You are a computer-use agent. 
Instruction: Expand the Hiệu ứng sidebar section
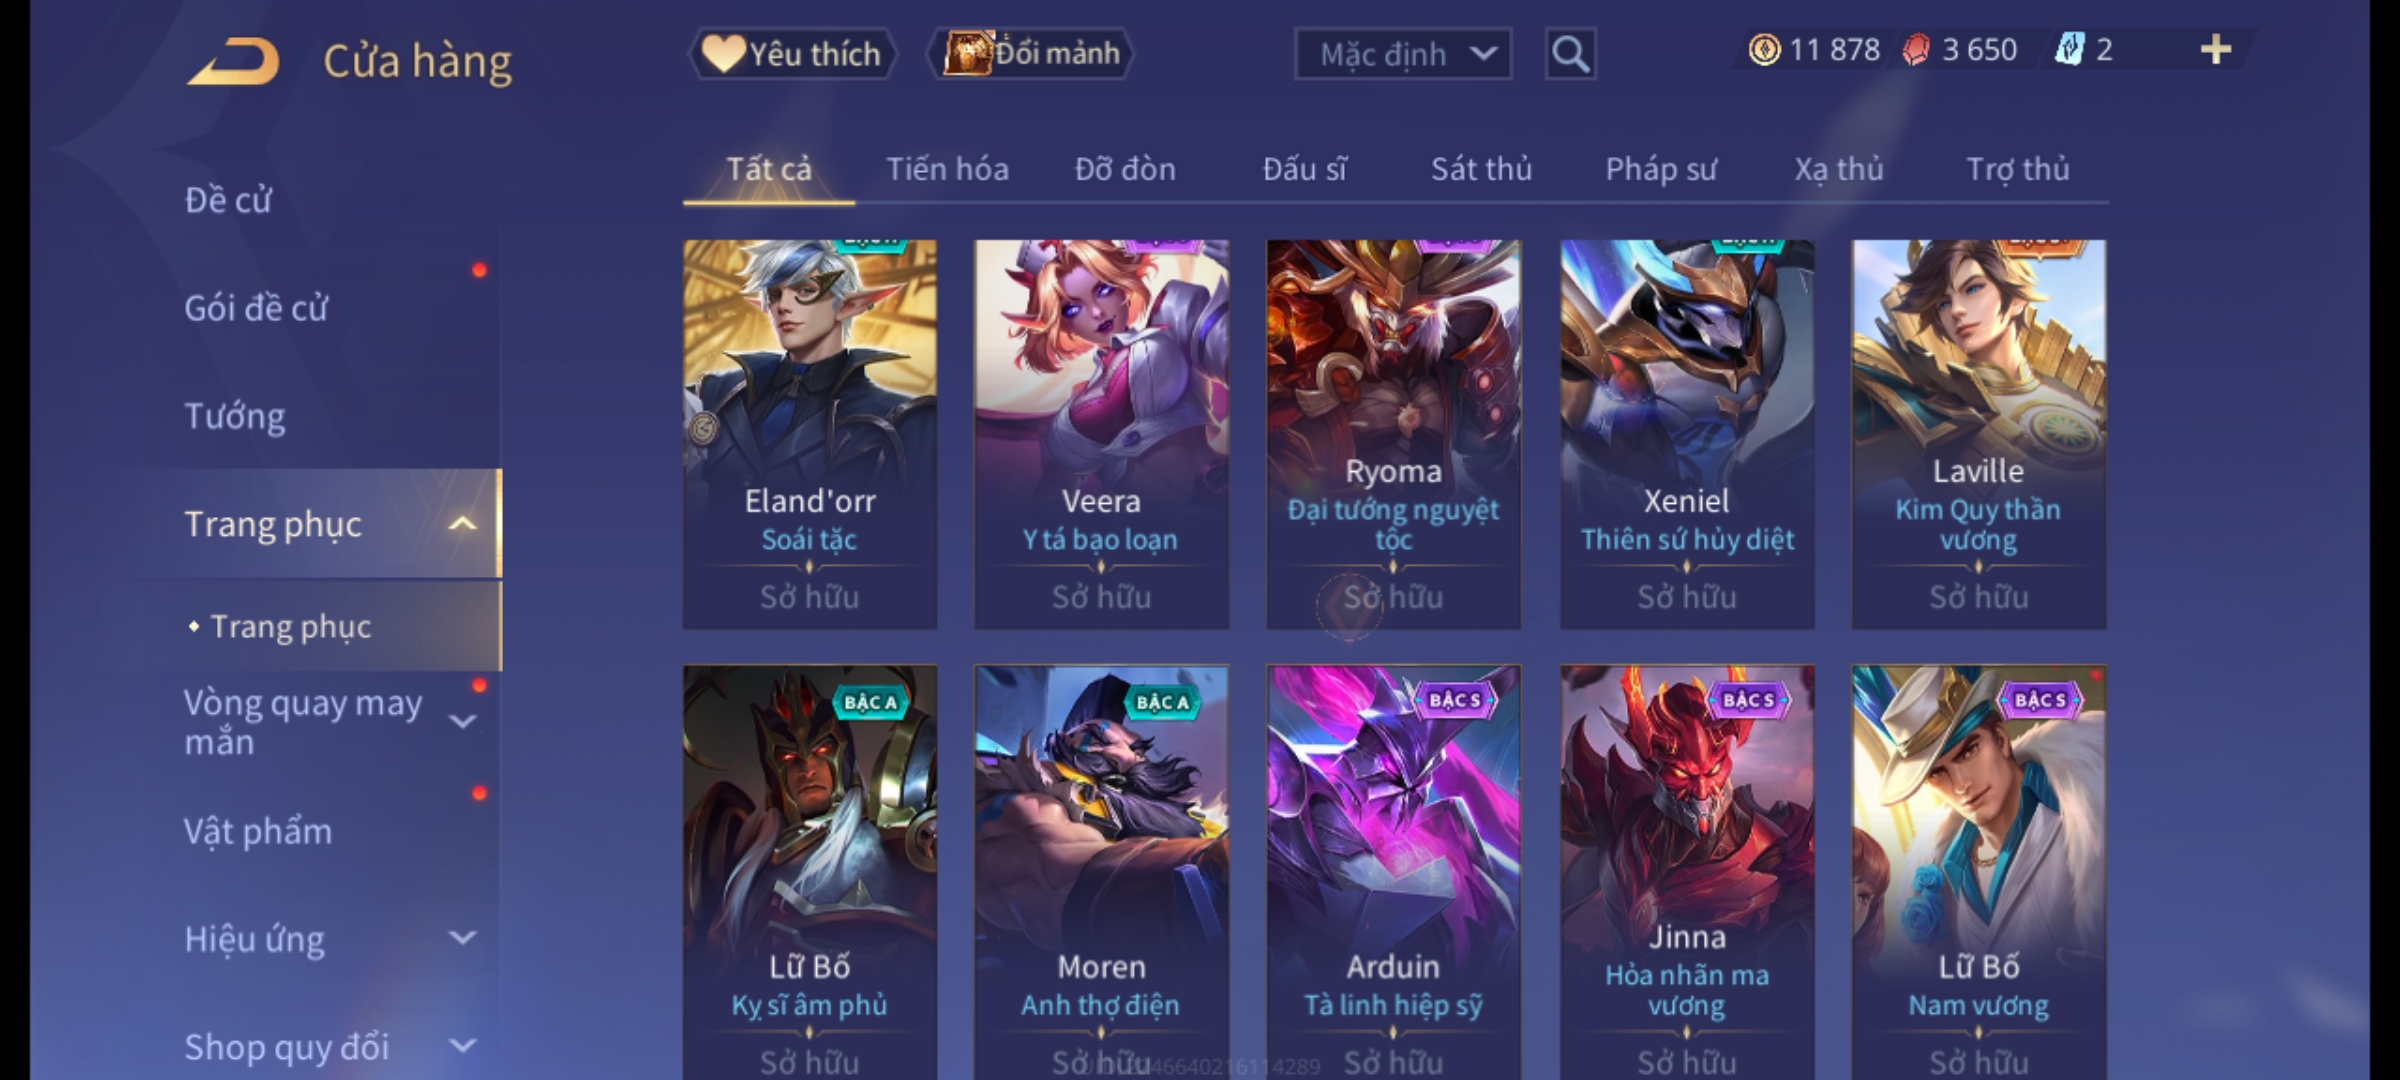(x=462, y=938)
